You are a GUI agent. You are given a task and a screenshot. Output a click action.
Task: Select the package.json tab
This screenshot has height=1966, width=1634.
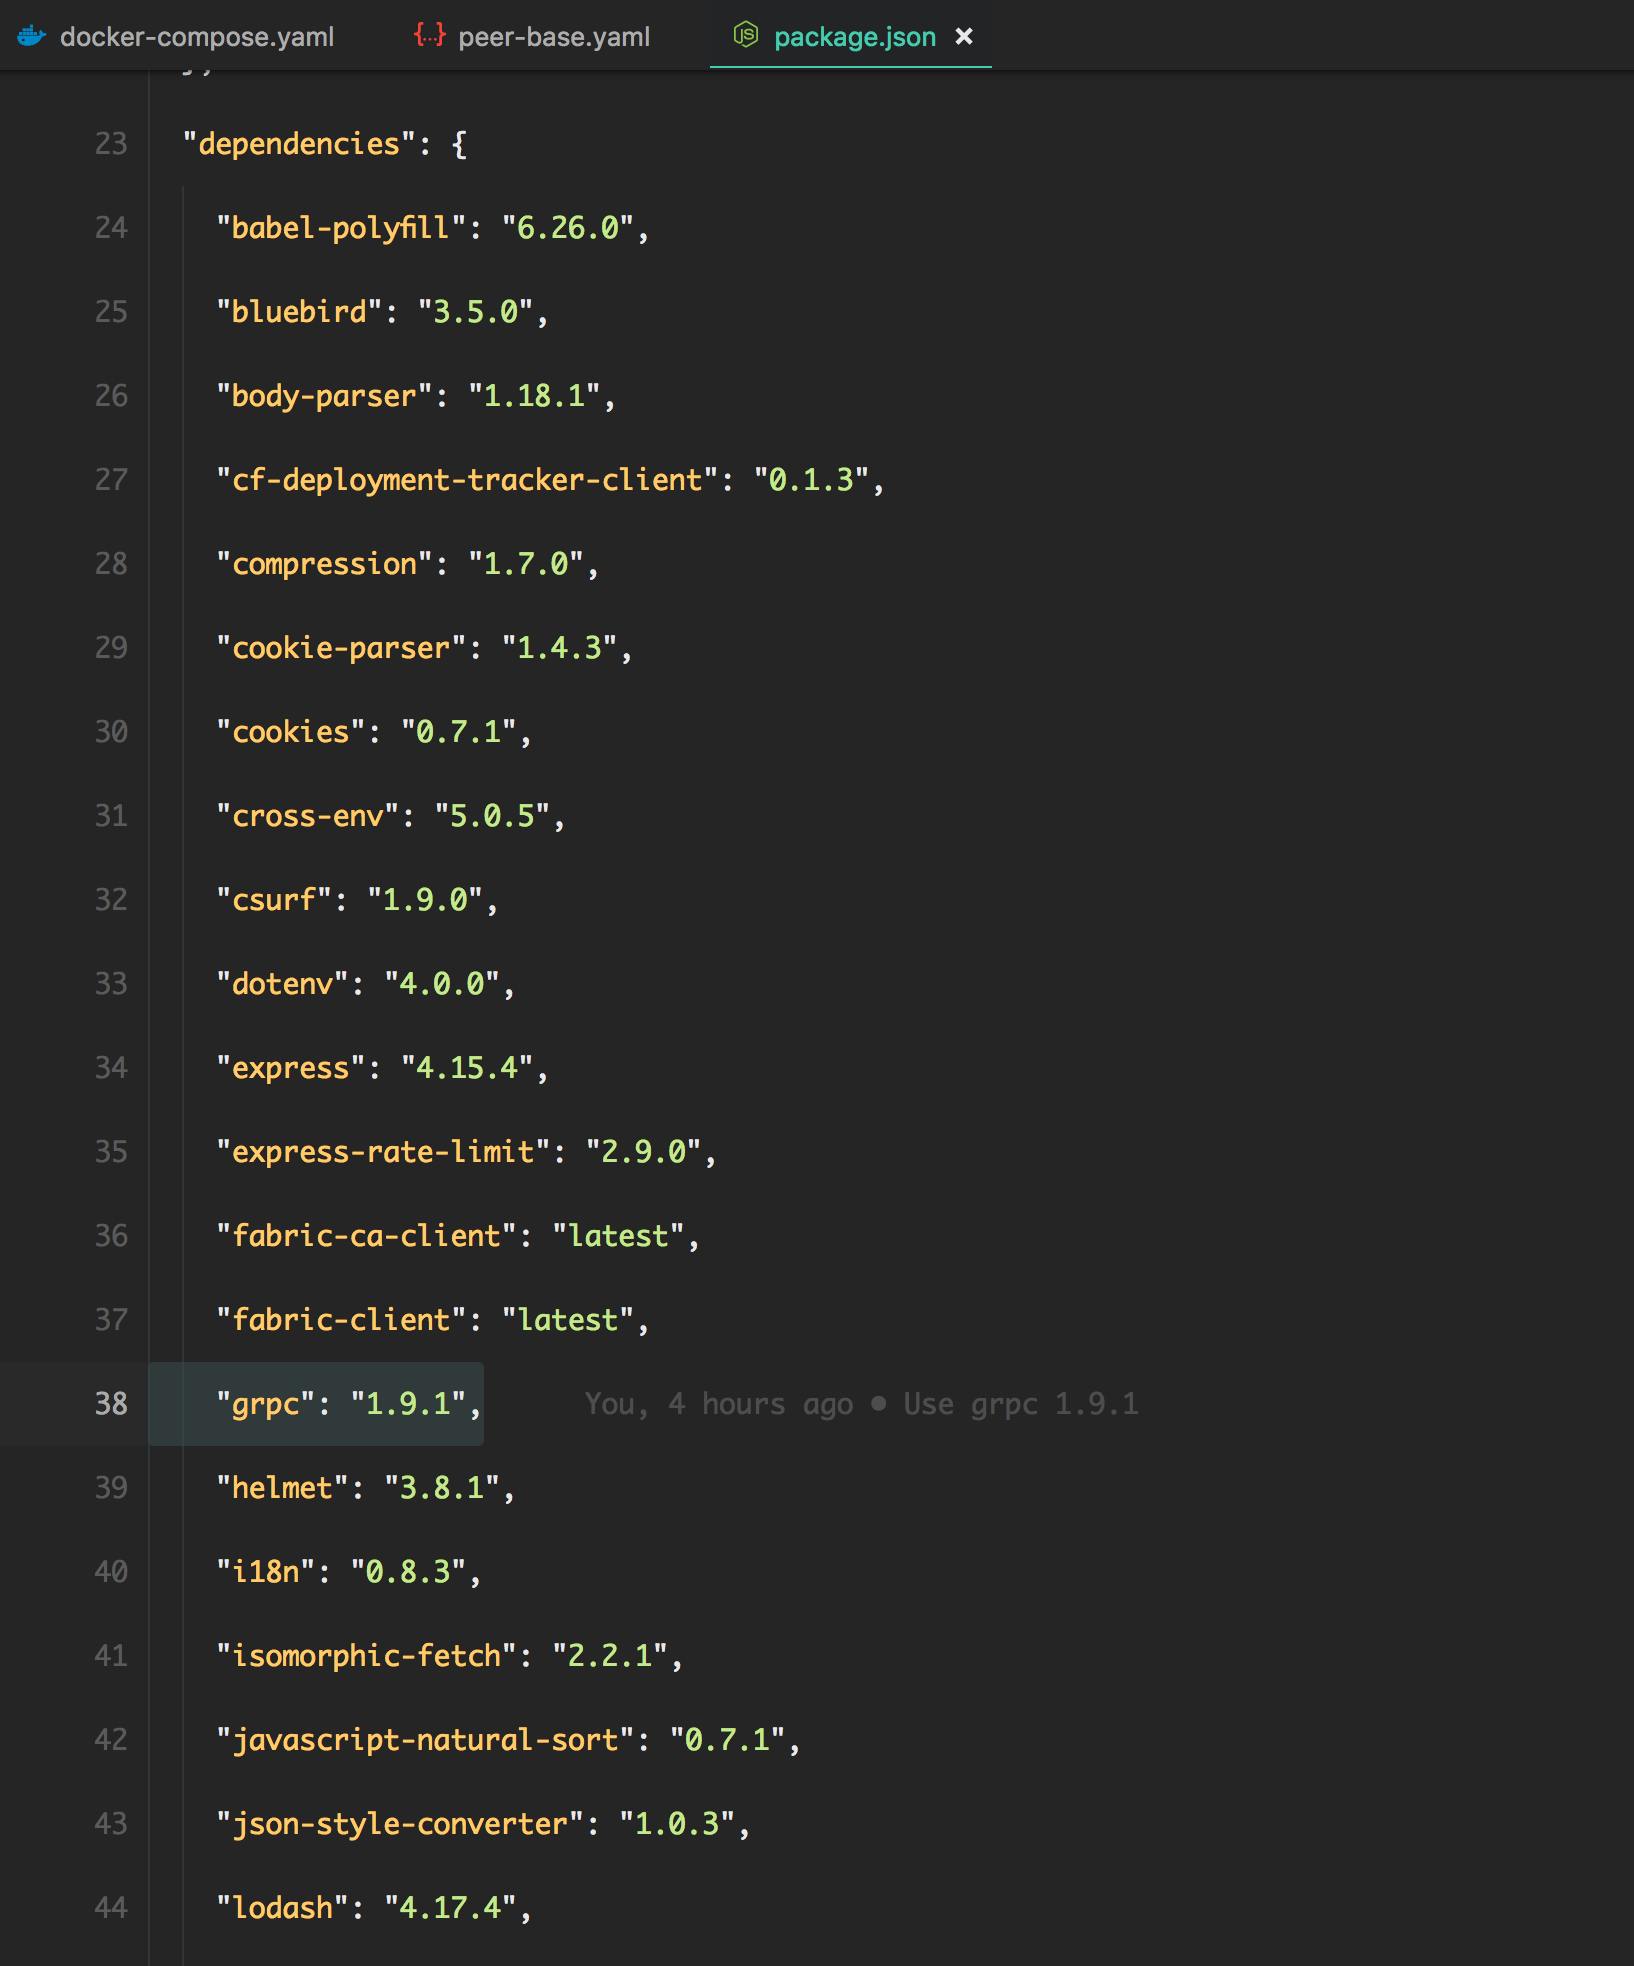(850, 36)
